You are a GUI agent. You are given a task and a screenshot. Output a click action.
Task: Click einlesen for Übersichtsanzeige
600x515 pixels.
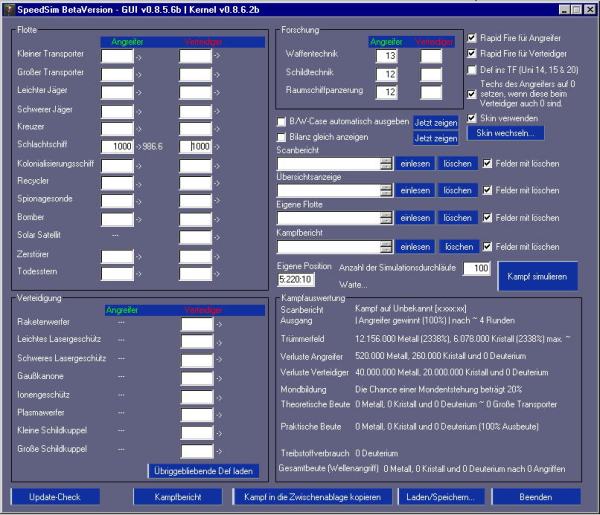pos(415,190)
